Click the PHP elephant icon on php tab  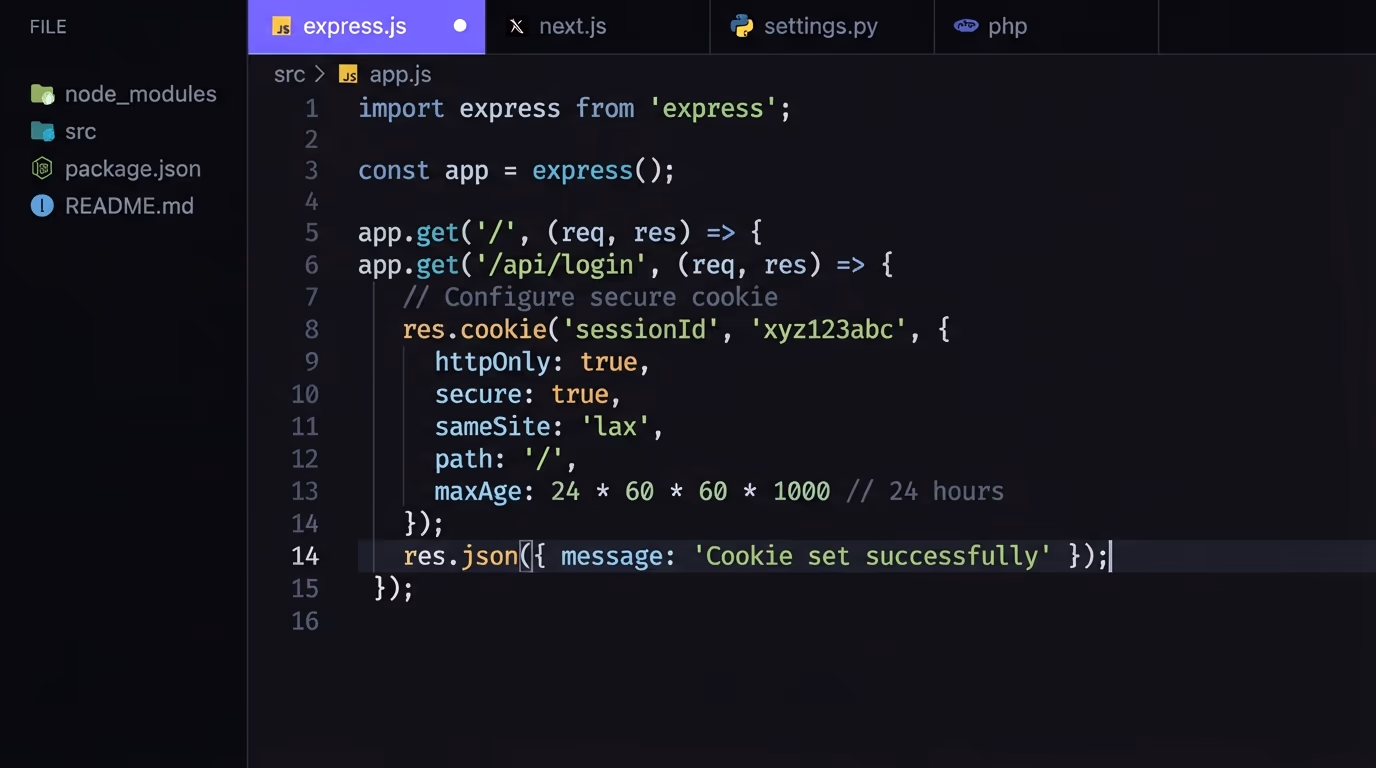[x=966, y=26]
